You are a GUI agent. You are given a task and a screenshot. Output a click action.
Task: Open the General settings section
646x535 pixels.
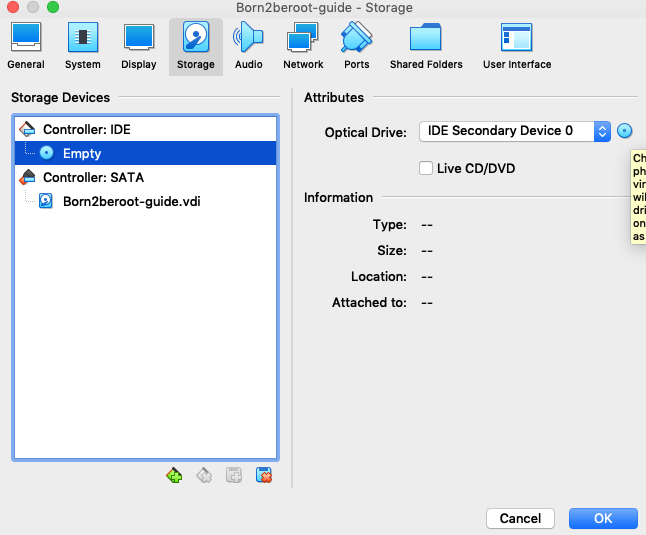(26, 47)
